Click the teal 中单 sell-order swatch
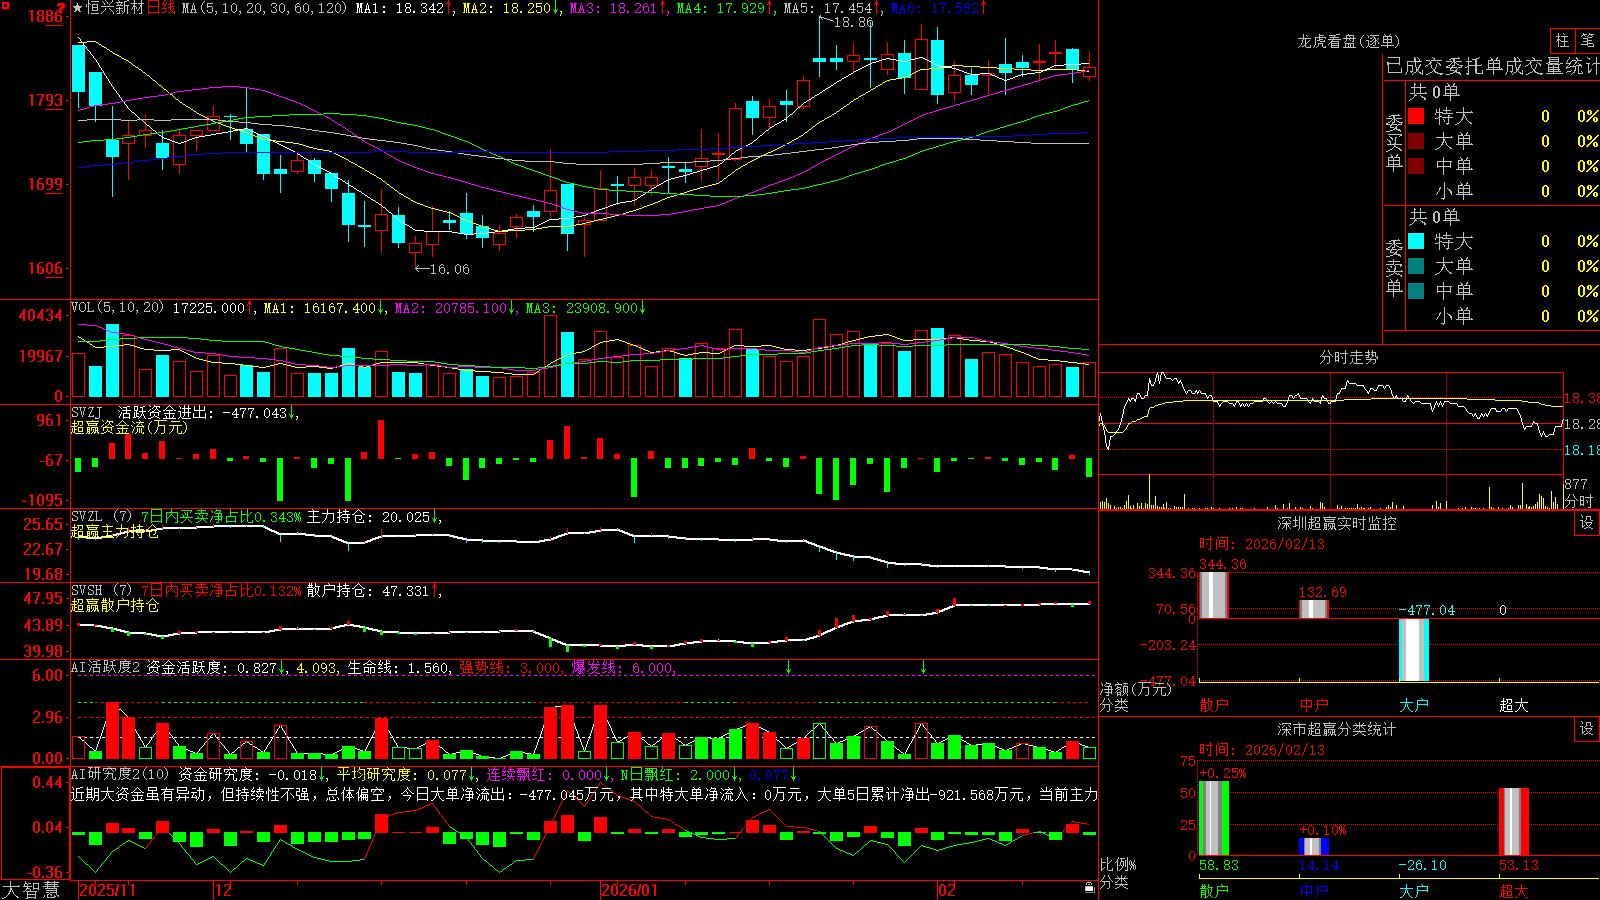 click(x=1416, y=291)
